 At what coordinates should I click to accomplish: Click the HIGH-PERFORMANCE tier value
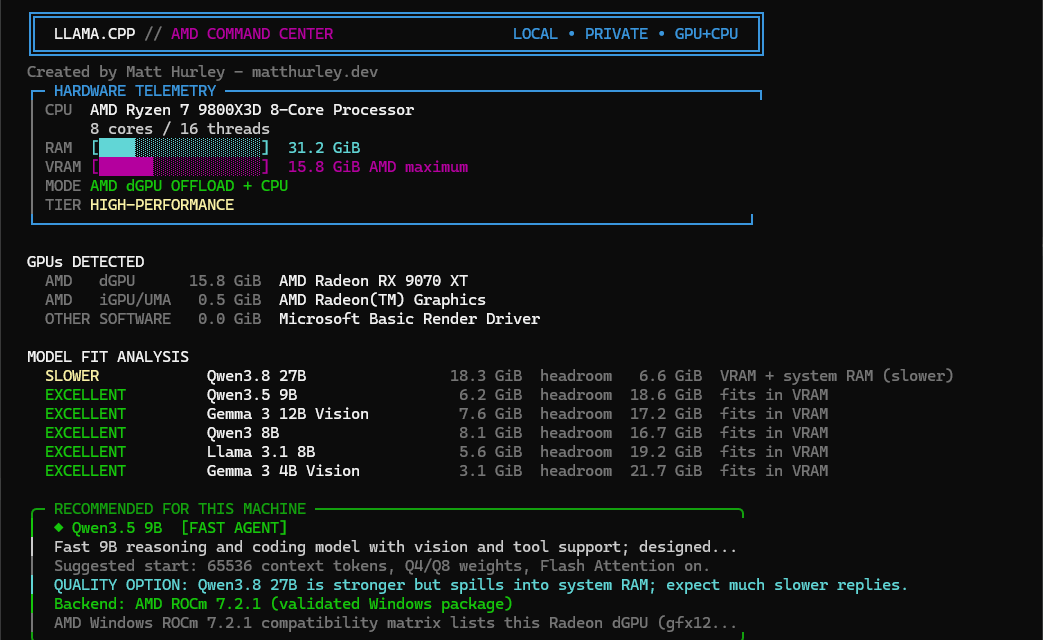click(162, 205)
